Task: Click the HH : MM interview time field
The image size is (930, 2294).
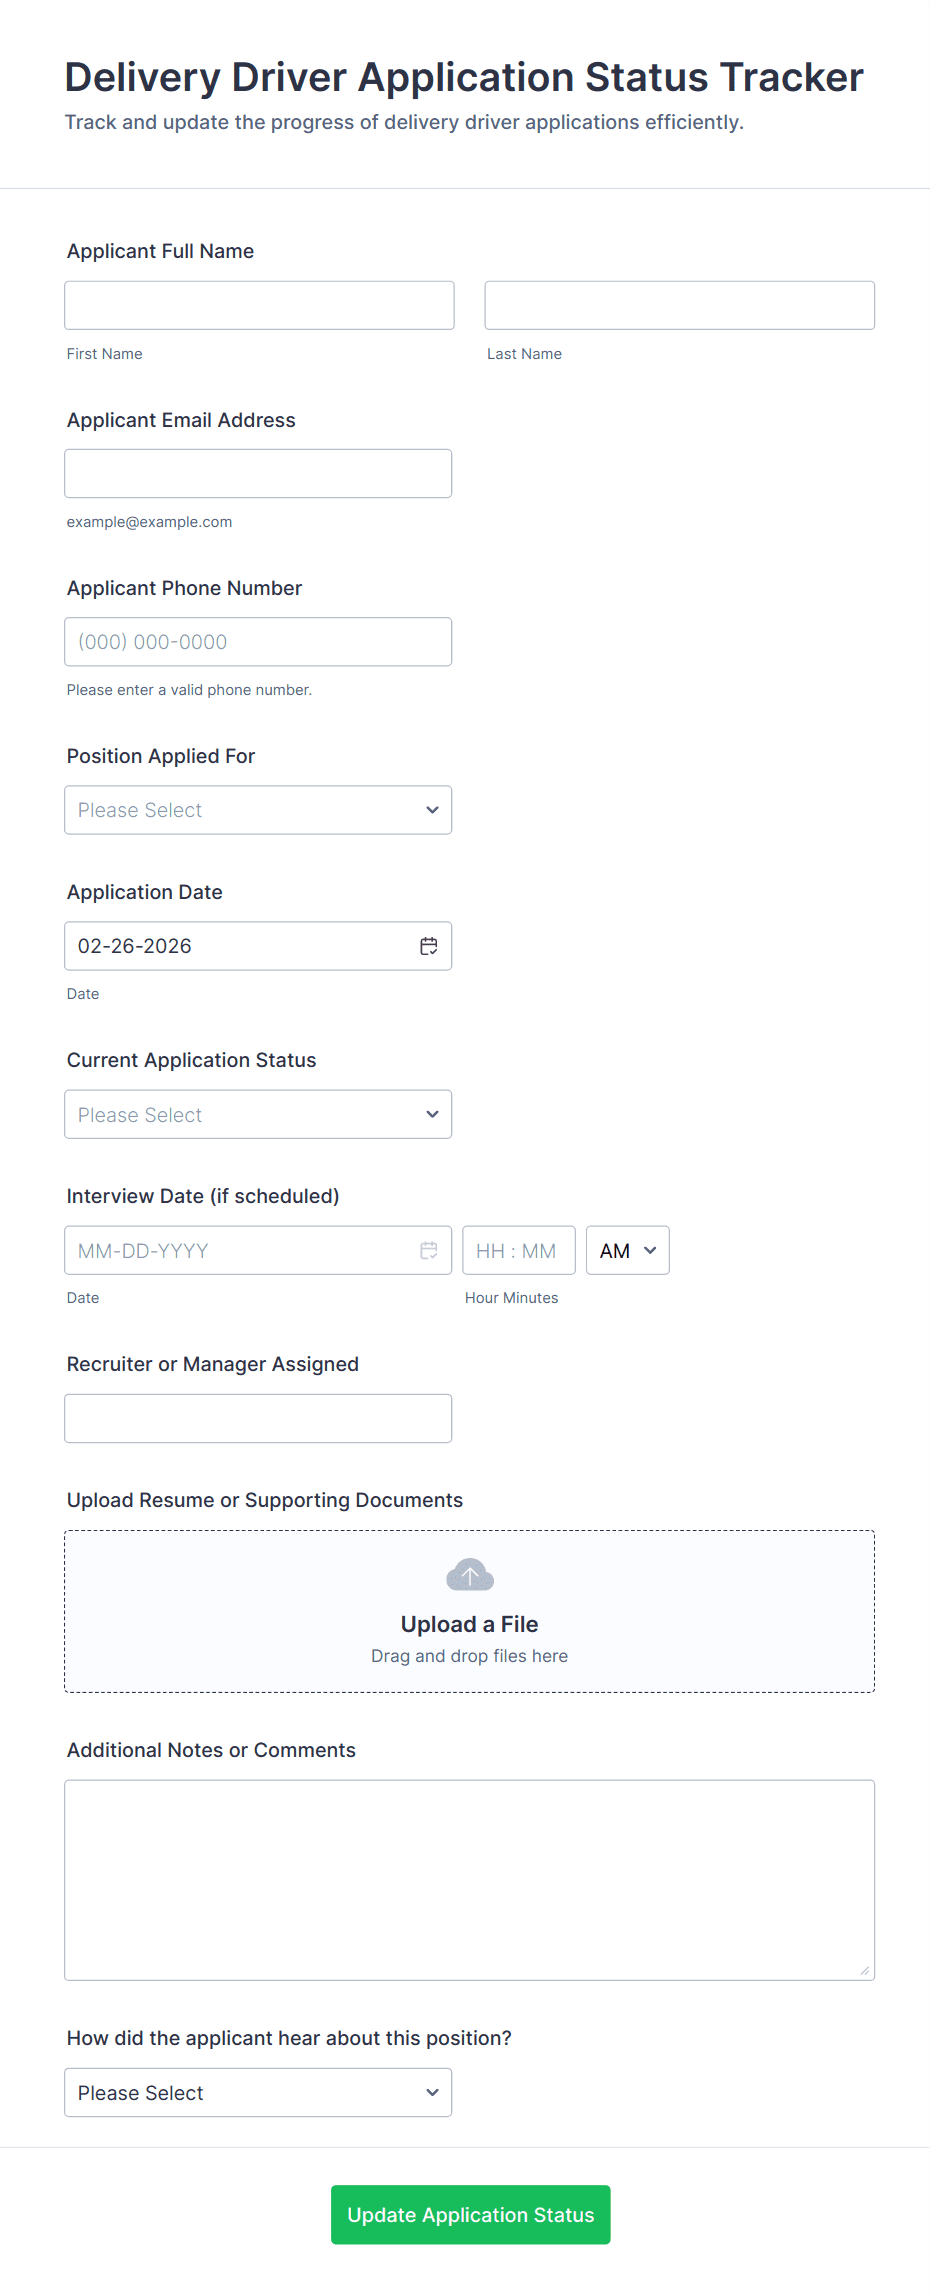Action: [x=518, y=1250]
